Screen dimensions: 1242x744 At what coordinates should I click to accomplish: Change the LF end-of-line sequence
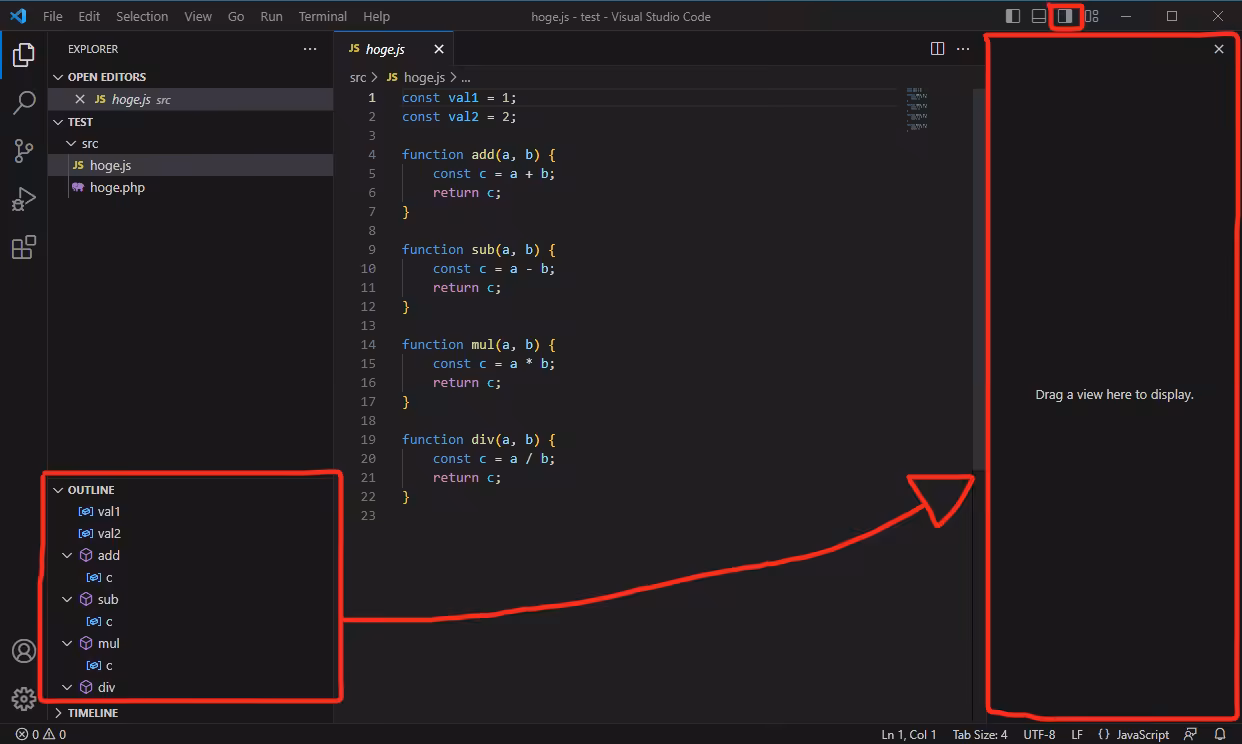(1077, 734)
